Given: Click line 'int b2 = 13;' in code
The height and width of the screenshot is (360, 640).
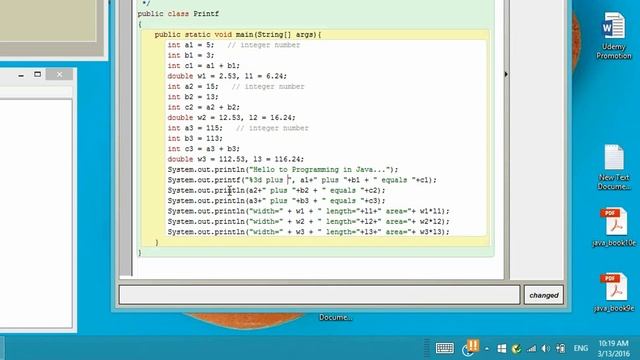Looking at the screenshot, I should (193, 97).
